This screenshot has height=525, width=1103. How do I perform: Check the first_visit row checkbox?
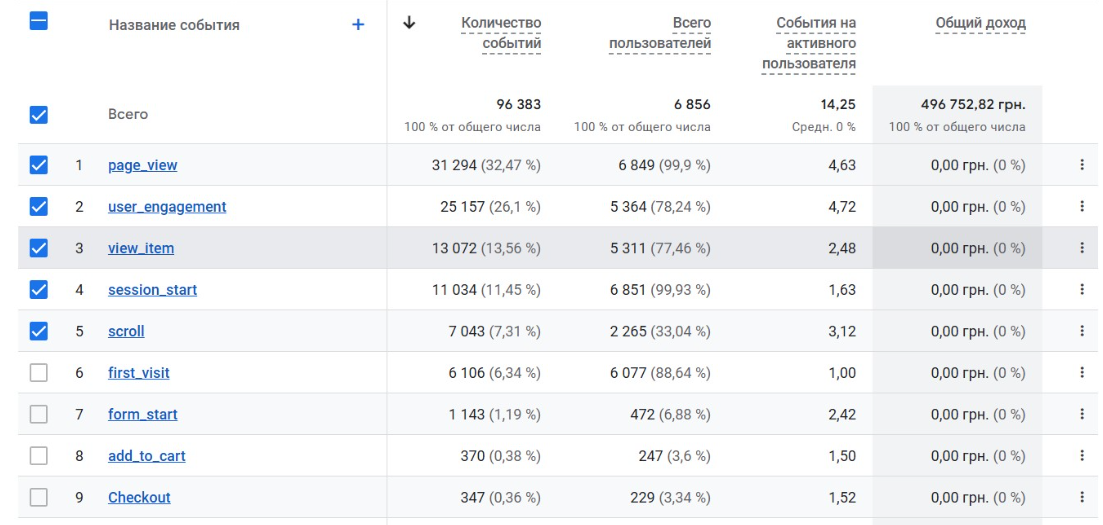click(39, 373)
